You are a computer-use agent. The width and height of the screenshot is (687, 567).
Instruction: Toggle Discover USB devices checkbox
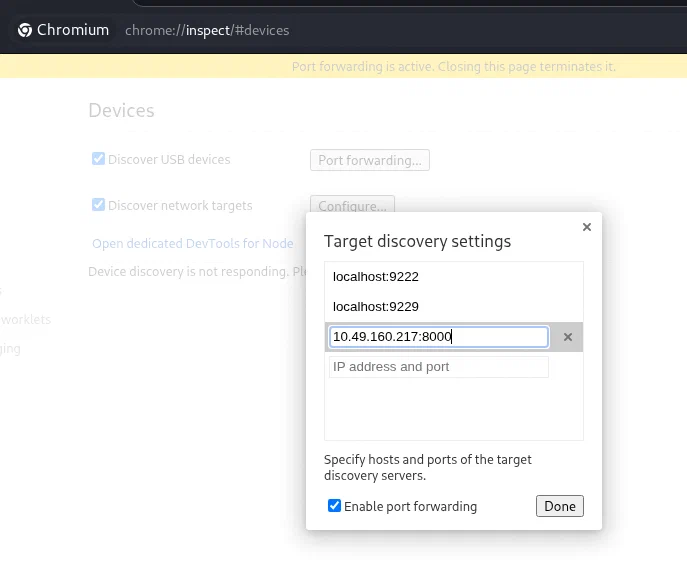tap(98, 159)
